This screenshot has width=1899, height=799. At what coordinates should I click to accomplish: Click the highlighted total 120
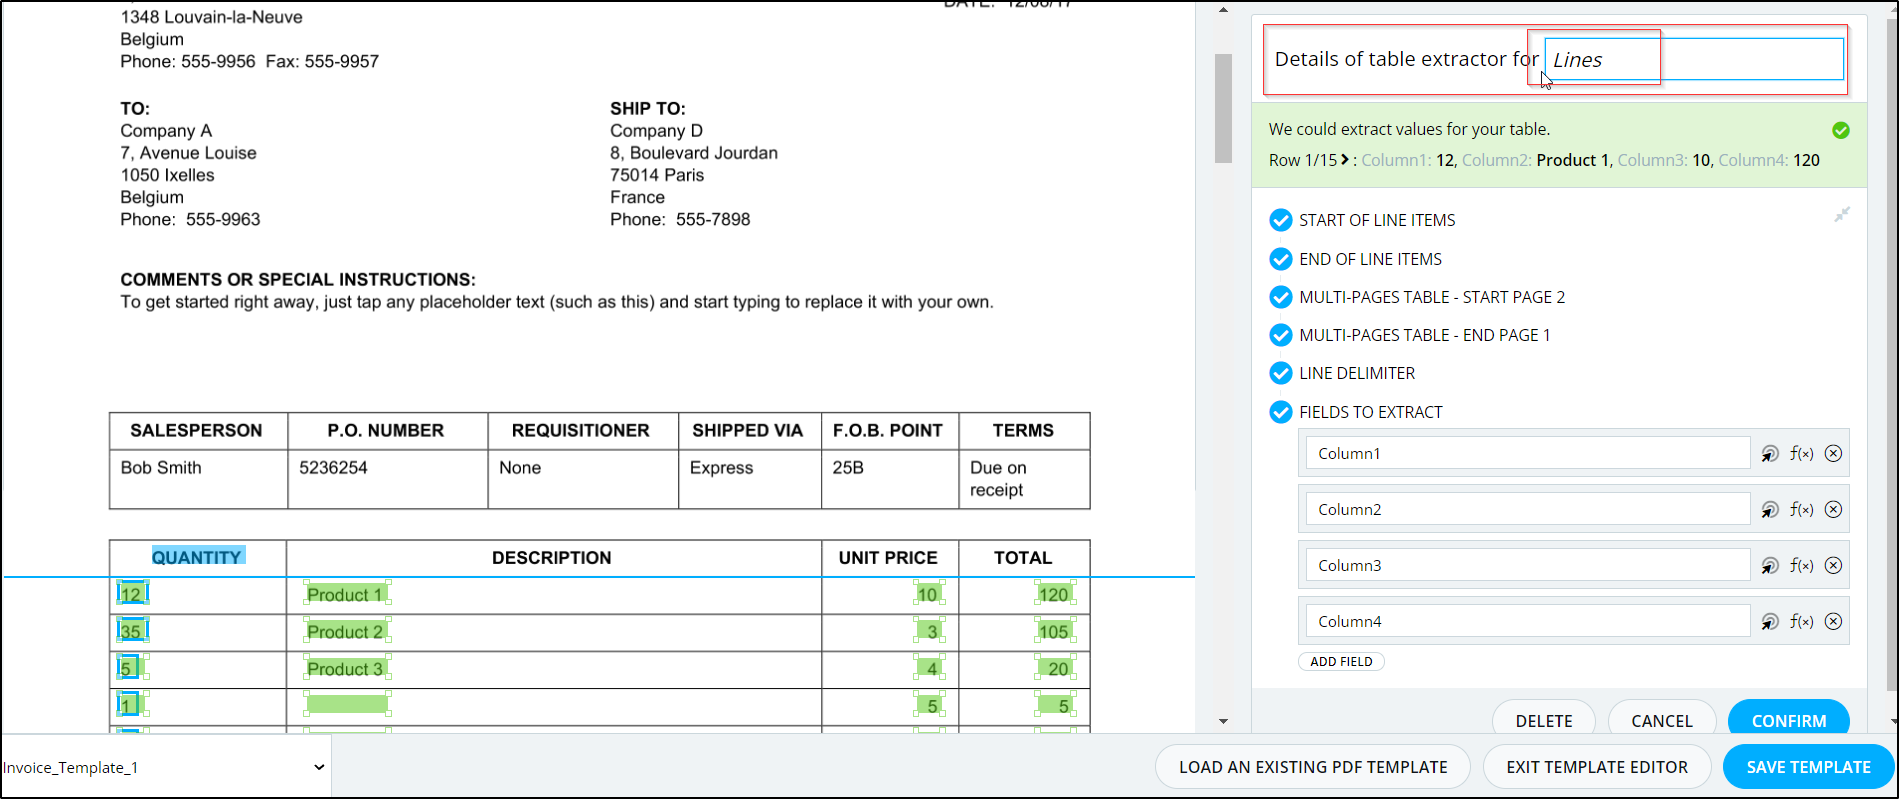(x=1054, y=595)
